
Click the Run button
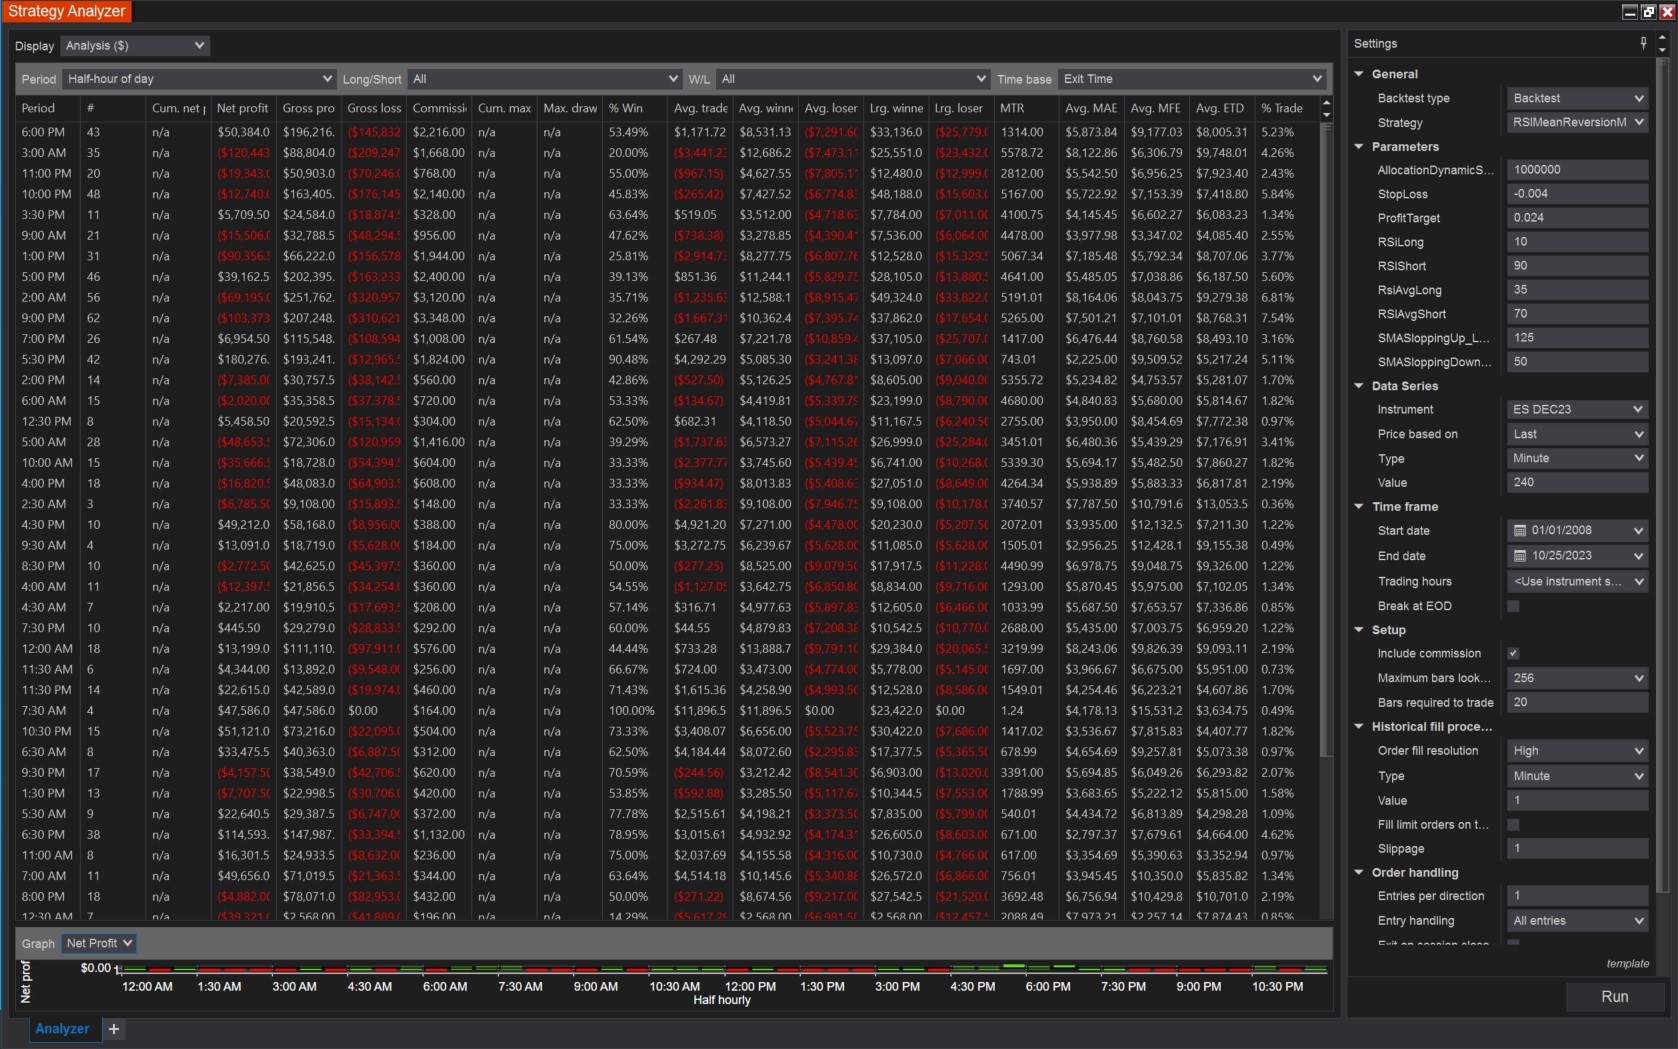coord(1614,997)
